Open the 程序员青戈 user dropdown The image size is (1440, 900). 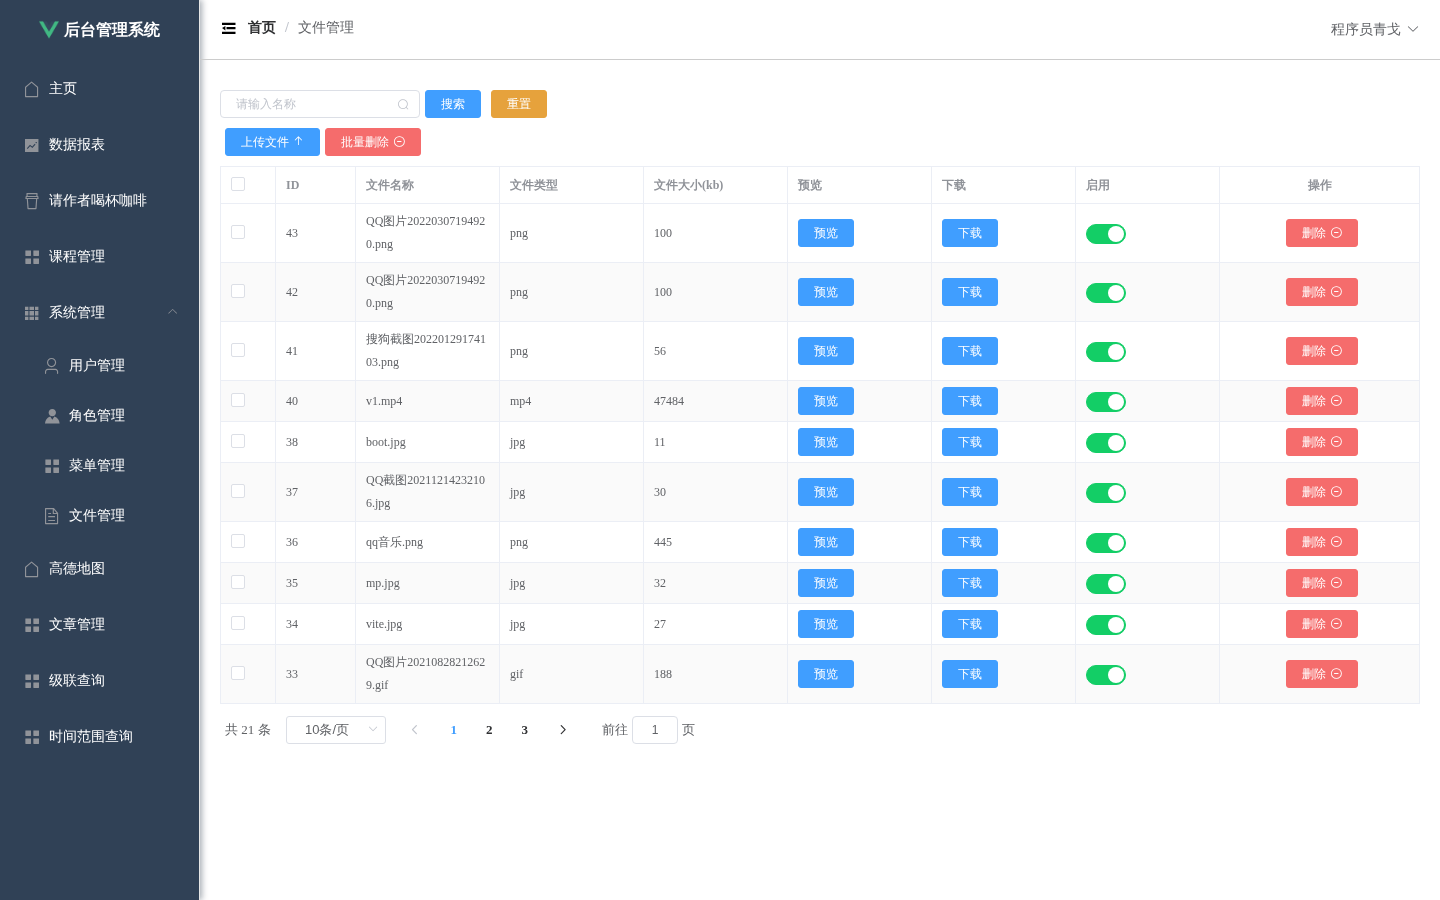pyautogui.click(x=1375, y=29)
